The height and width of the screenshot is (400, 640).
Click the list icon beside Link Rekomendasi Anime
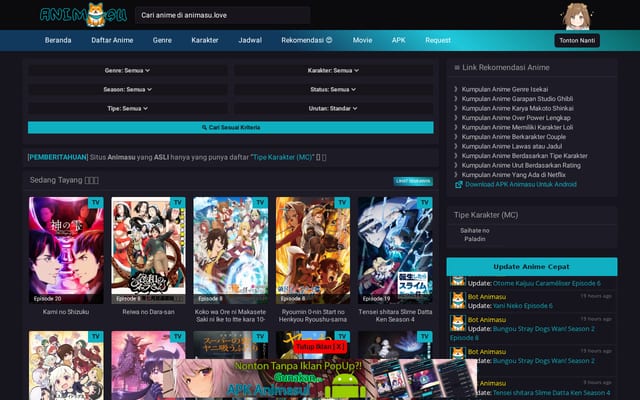[x=457, y=68]
